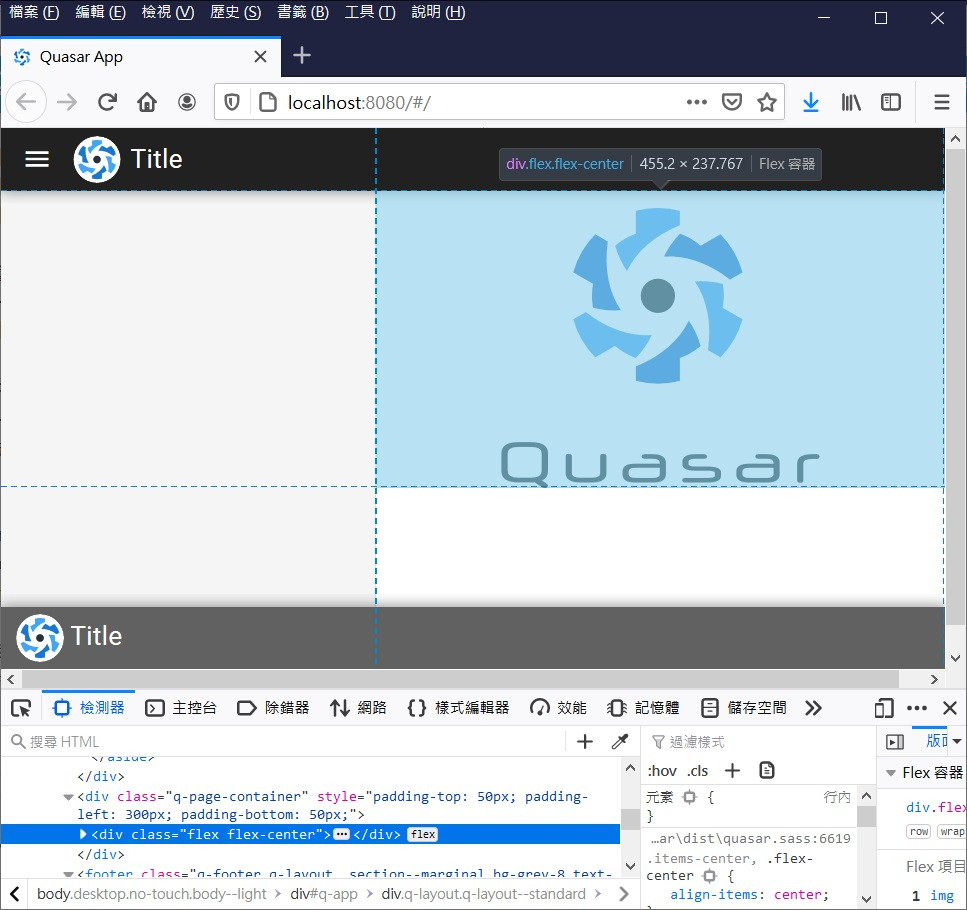Open the sidebar tab list dropdown
The width and height of the screenshot is (967, 910).
point(957,741)
